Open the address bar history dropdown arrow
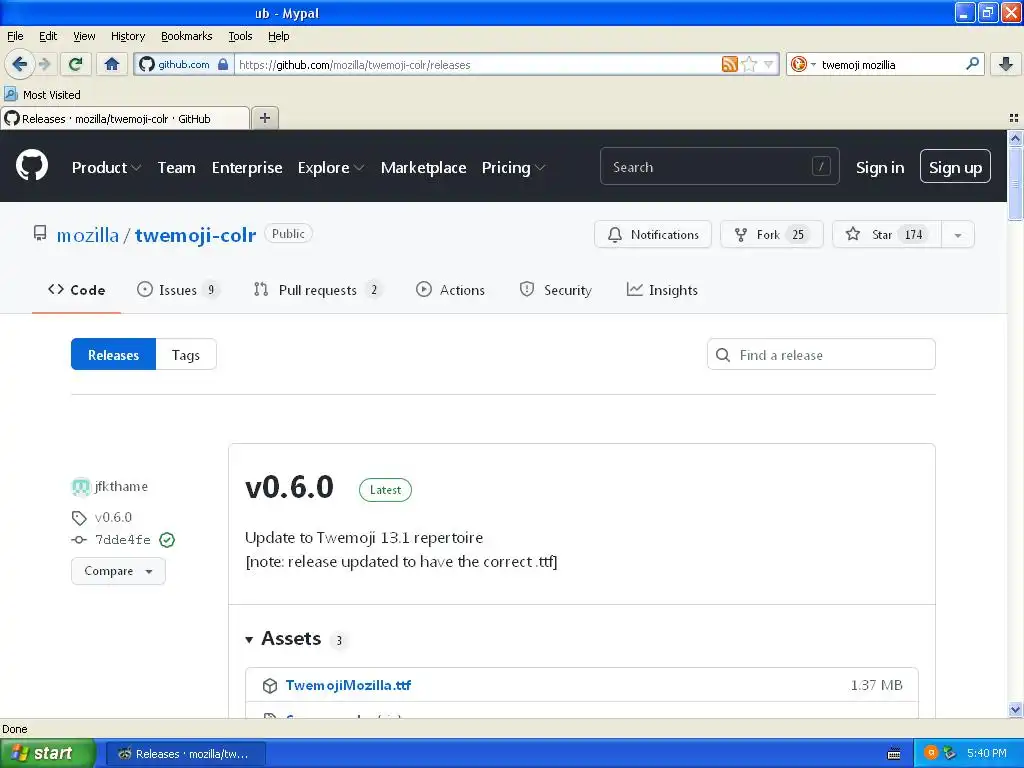 [x=769, y=64]
